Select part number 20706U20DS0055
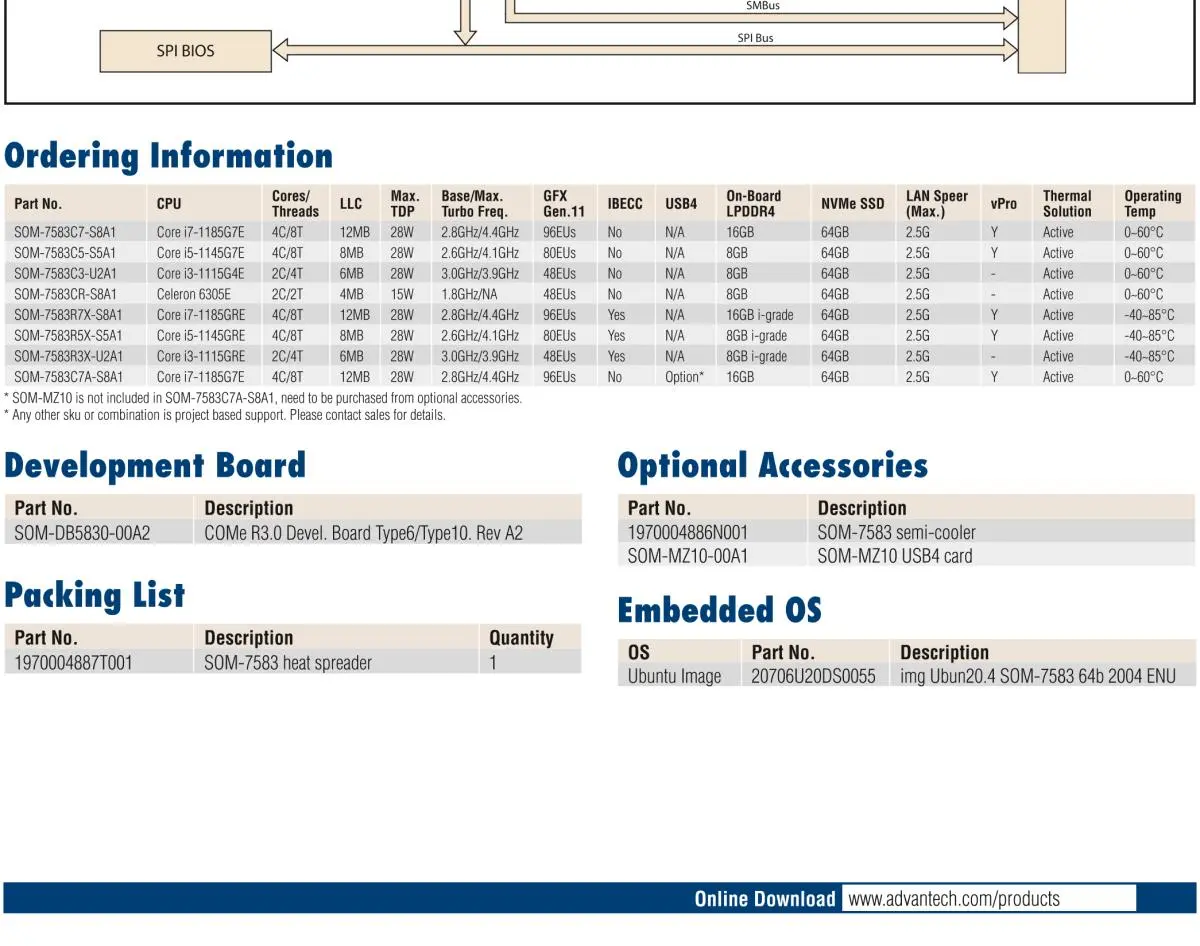Viewport: 1200px width, 946px height. pos(813,676)
